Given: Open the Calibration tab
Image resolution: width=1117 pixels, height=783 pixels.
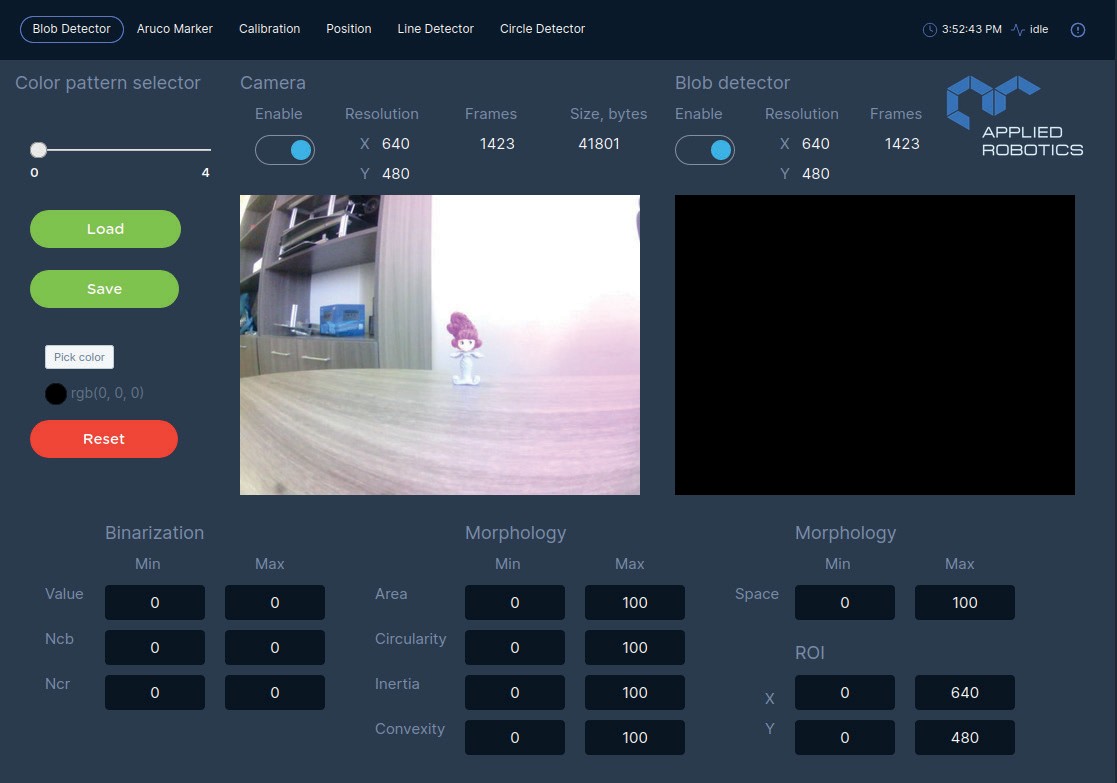Looking at the screenshot, I should coord(269,29).
